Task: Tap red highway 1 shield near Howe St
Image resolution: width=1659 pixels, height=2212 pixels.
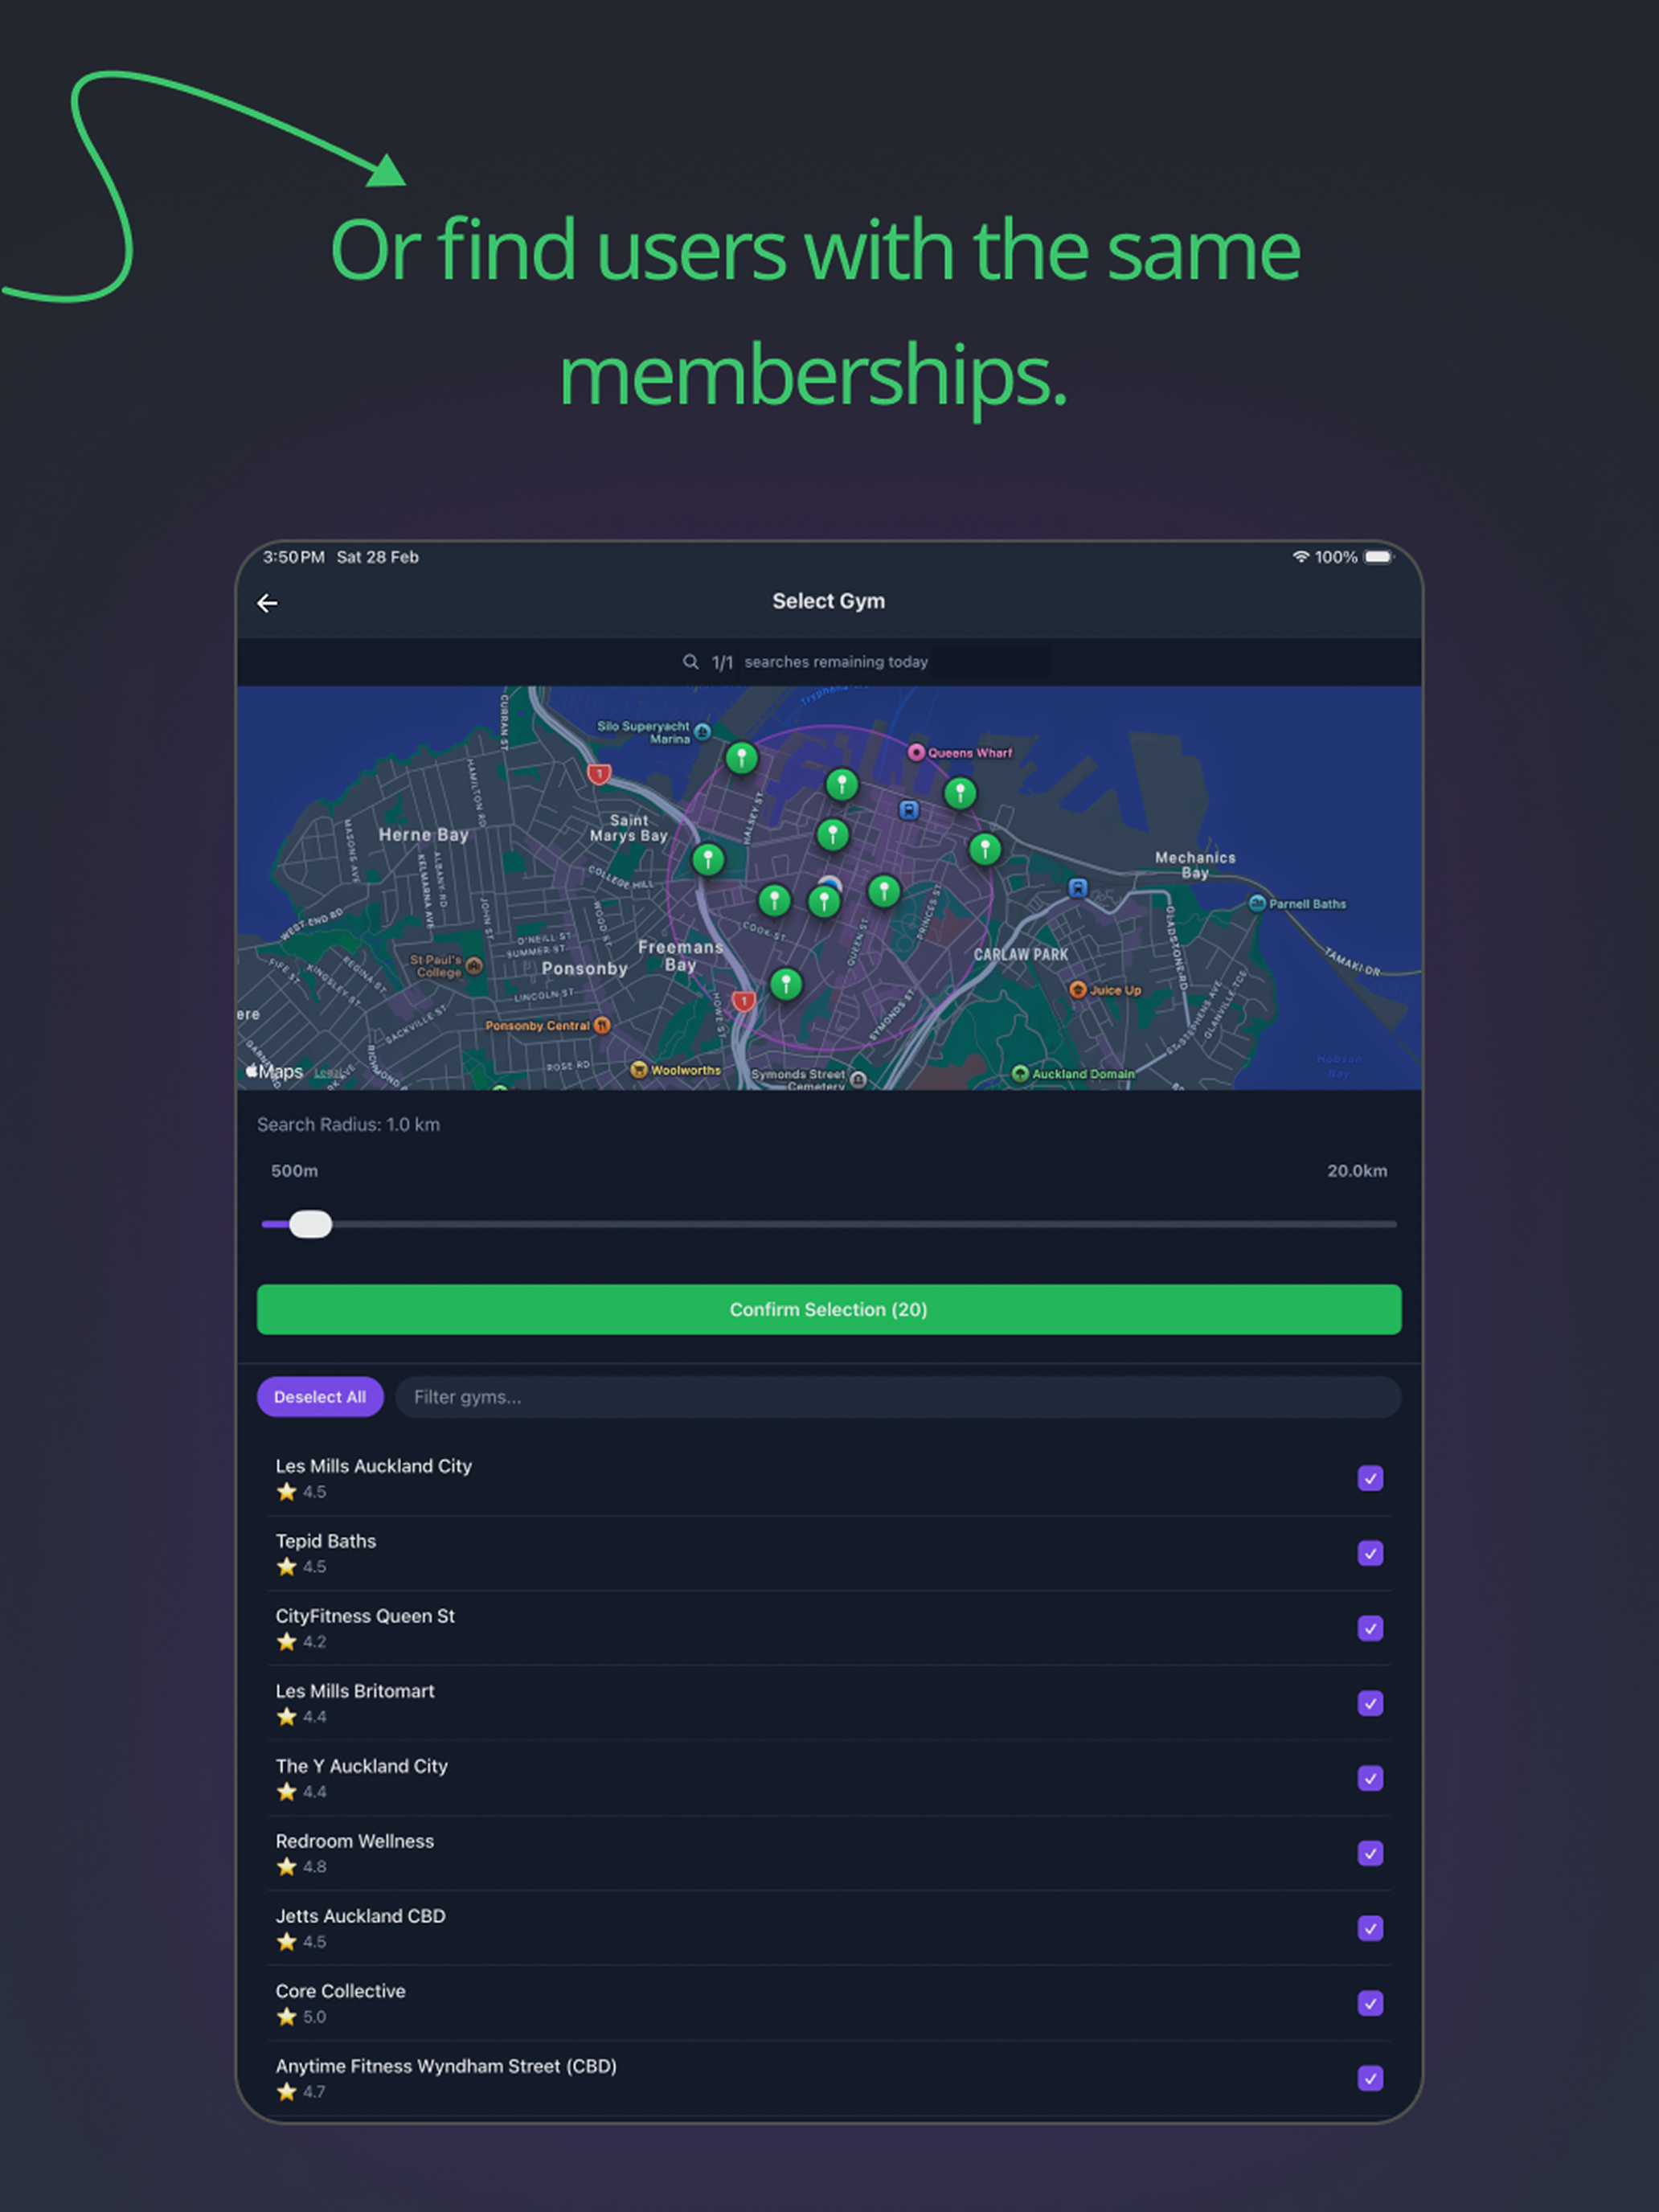Action: tap(743, 1001)
